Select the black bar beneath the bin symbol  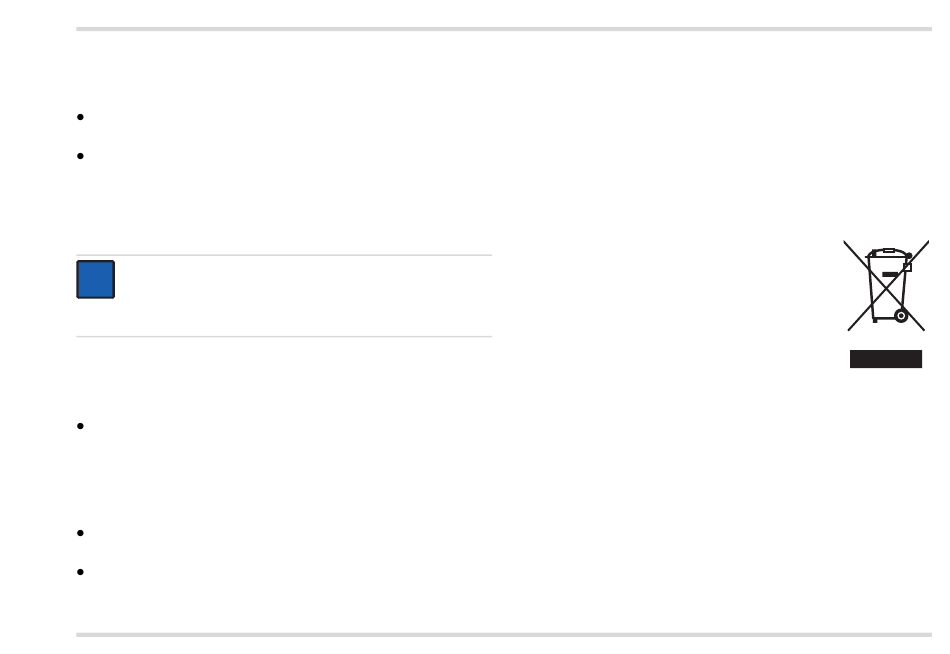pyautogui.click(x=886, y=359)
